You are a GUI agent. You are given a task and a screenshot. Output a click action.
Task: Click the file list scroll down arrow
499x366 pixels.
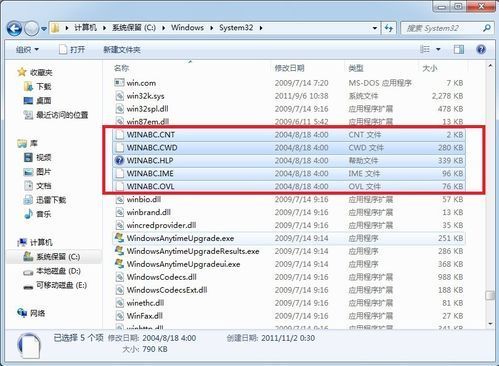(490, 323)
